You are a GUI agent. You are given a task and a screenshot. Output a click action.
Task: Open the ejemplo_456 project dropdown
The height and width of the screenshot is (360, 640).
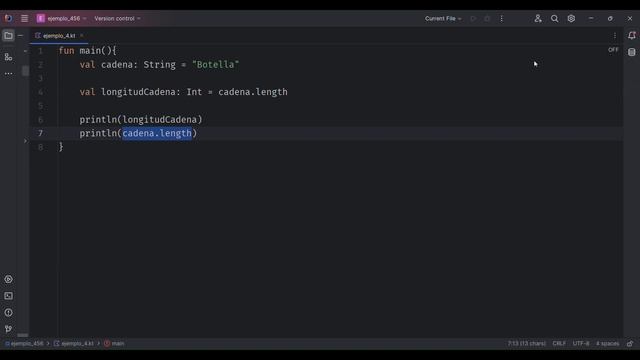(62, 18)
